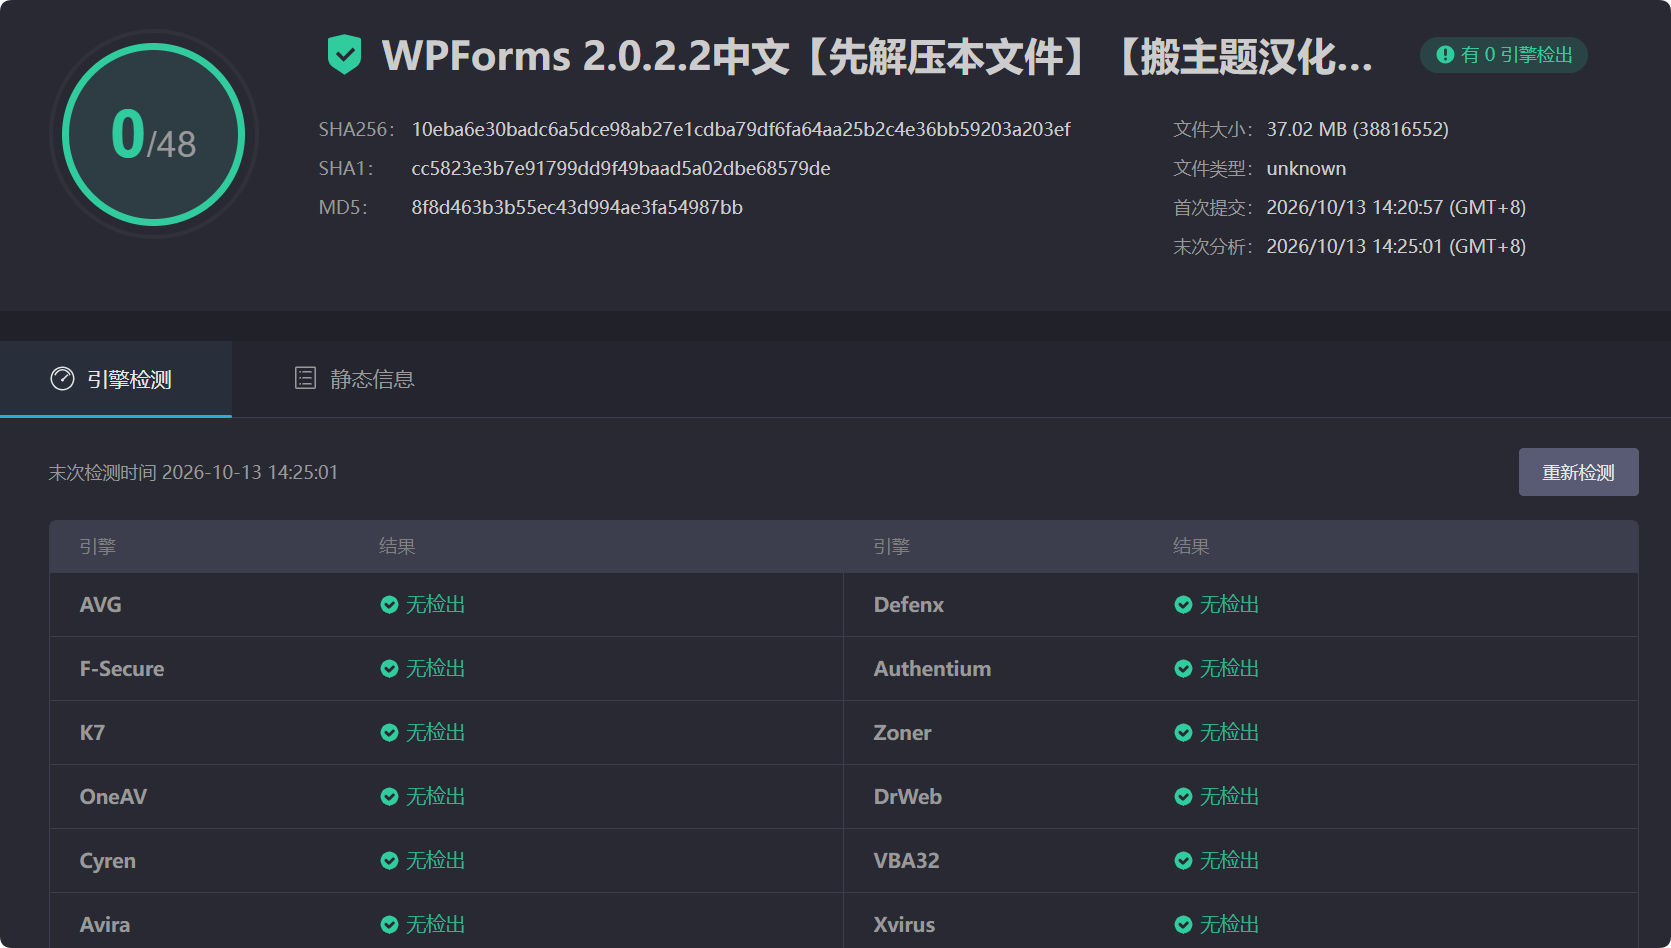Screen dimensions: 1671x948
Task: Click the last analysis time 14:25:01 (GMT+8)
Action: (x=1396, y=246)
